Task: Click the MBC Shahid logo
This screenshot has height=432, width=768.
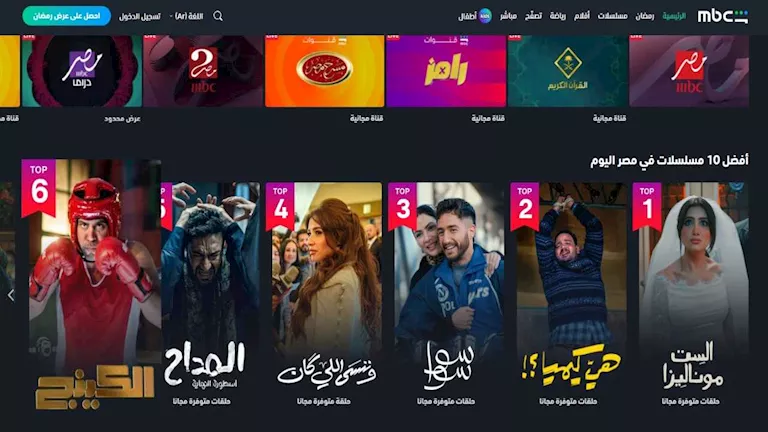Action: point(722,16)
